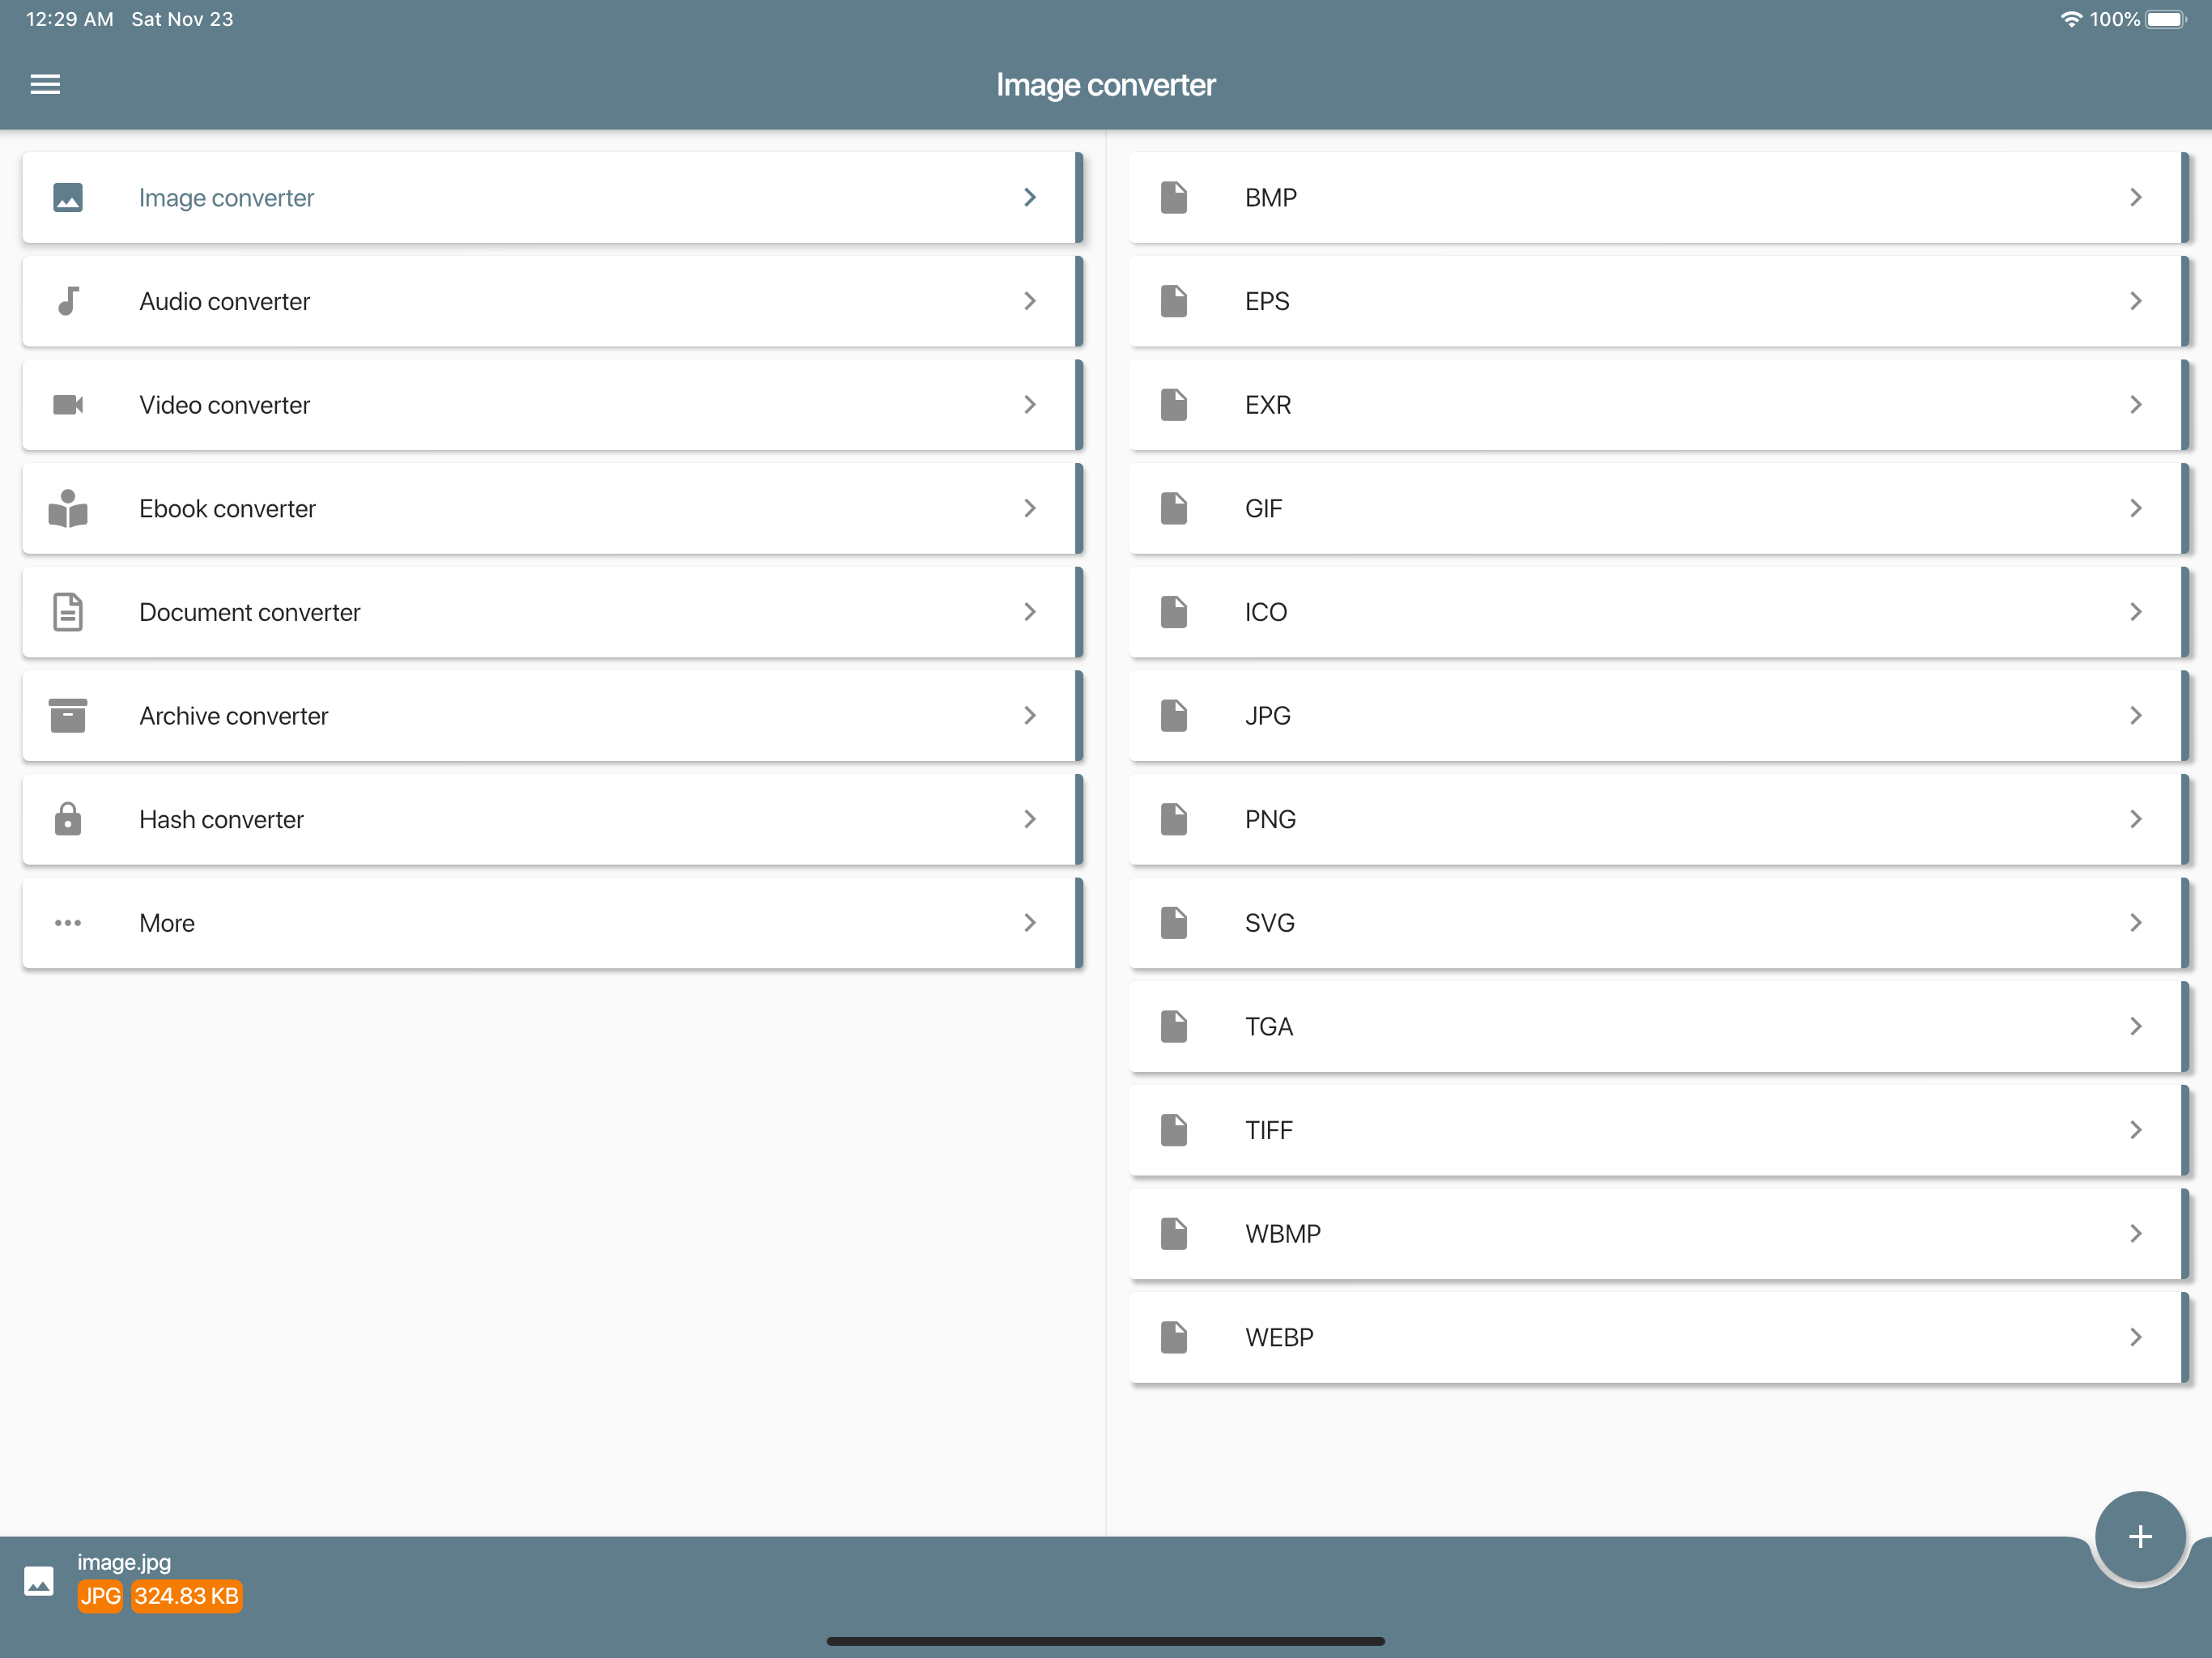Expand the WEBP format arrow

click(x=2135, y=1337)
